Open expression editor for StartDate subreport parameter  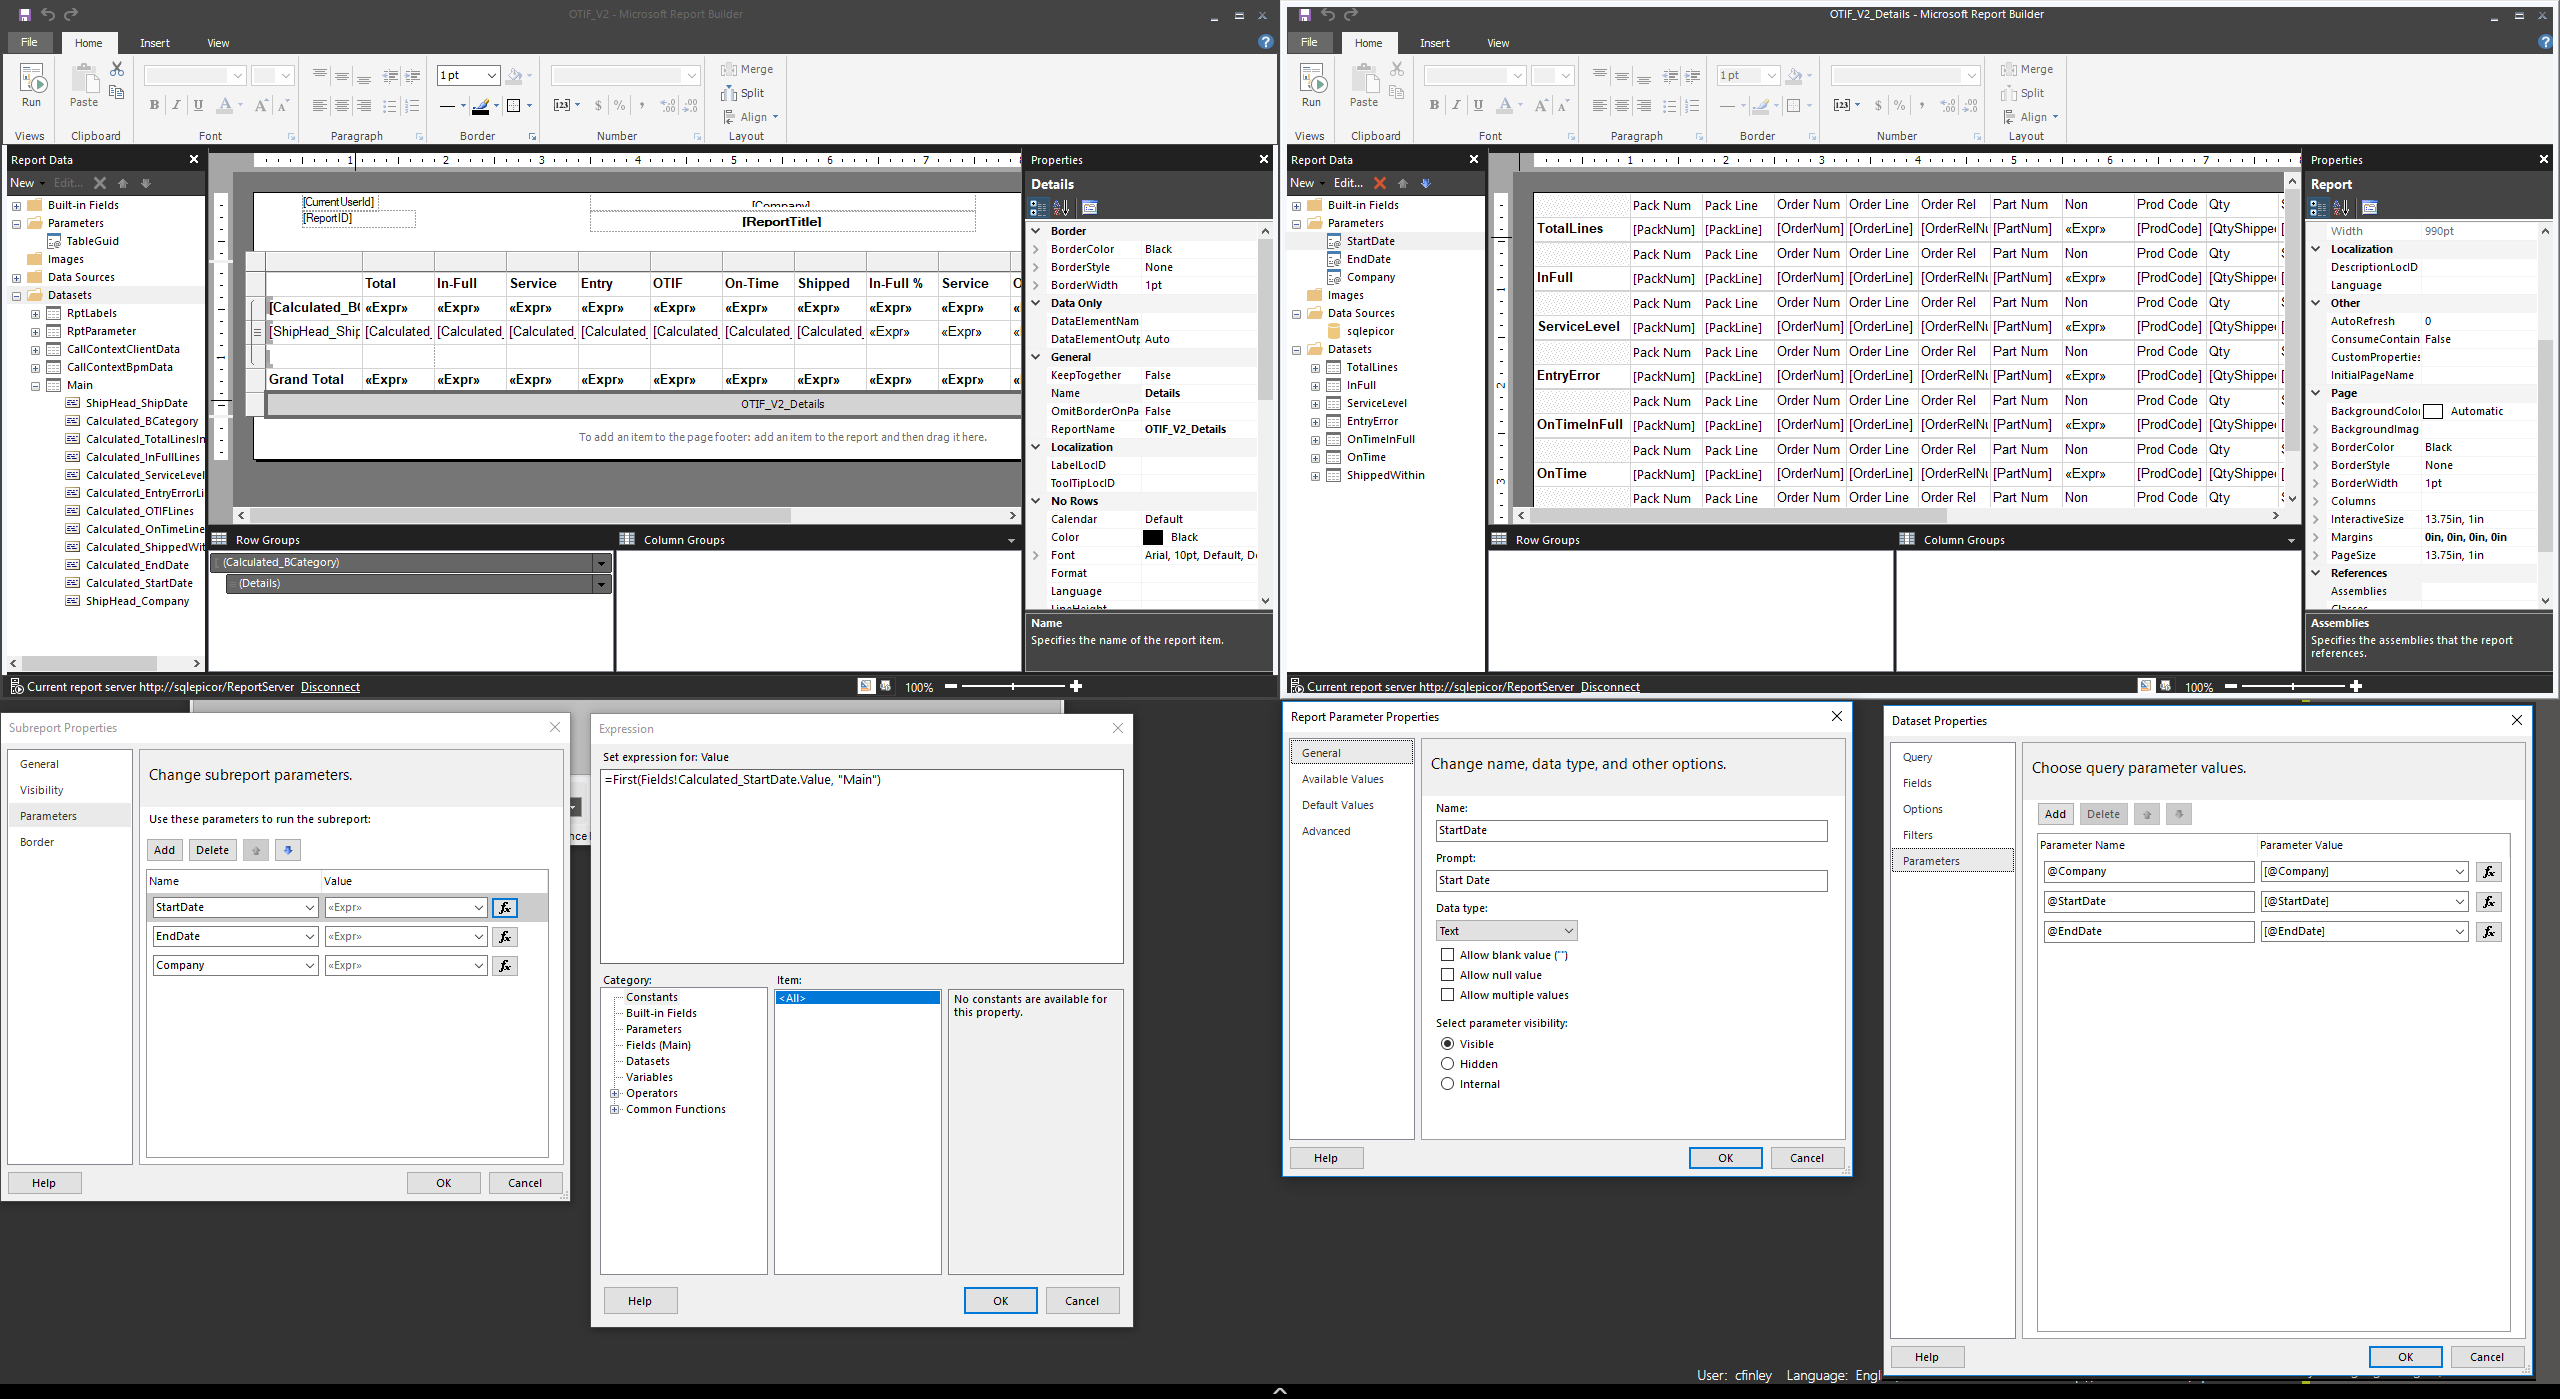[505, 908]
